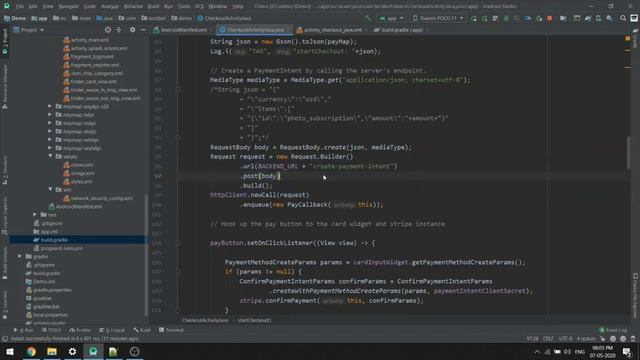Open strings.xml in values folder
The height and width of the screenshot is (360, 640).
[79, 173]
